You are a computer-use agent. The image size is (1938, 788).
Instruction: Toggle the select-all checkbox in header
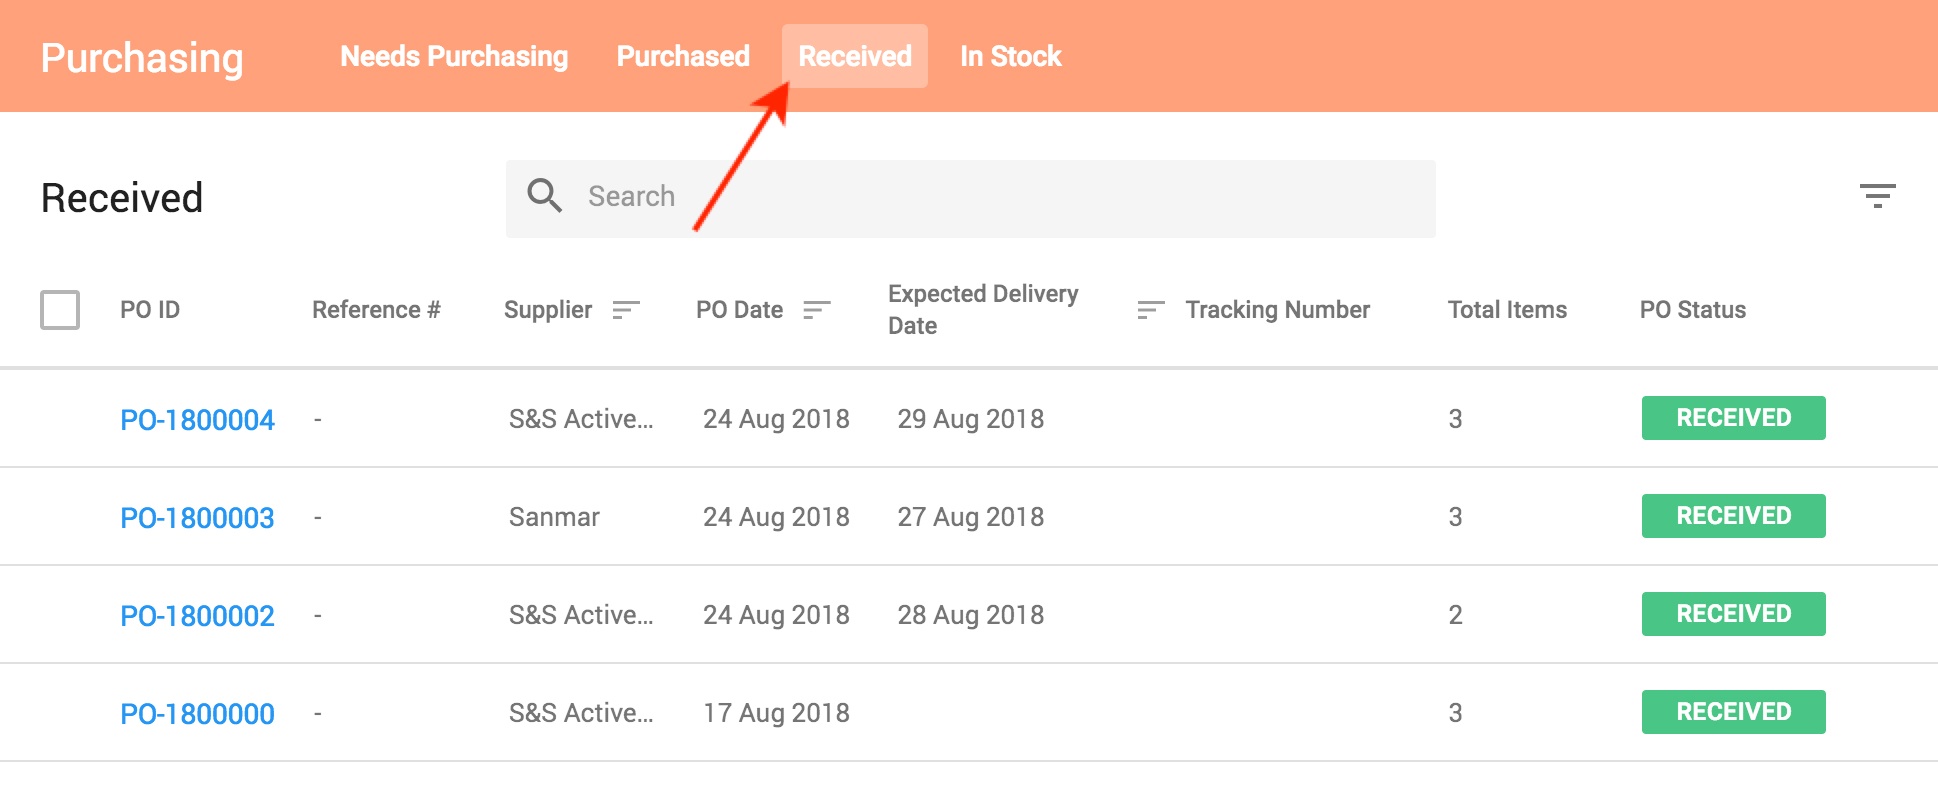click(x=59, y=310)
